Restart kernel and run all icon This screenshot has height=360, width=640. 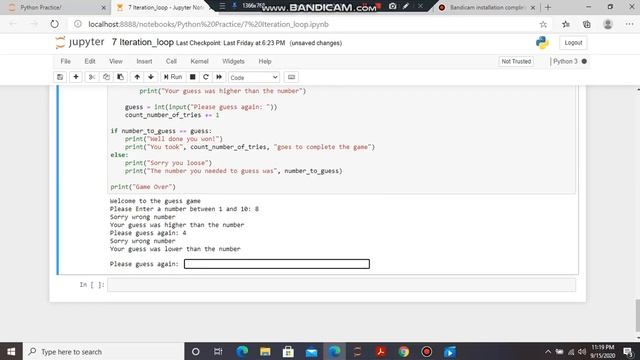pyautogui.click(x=219, y=77)
